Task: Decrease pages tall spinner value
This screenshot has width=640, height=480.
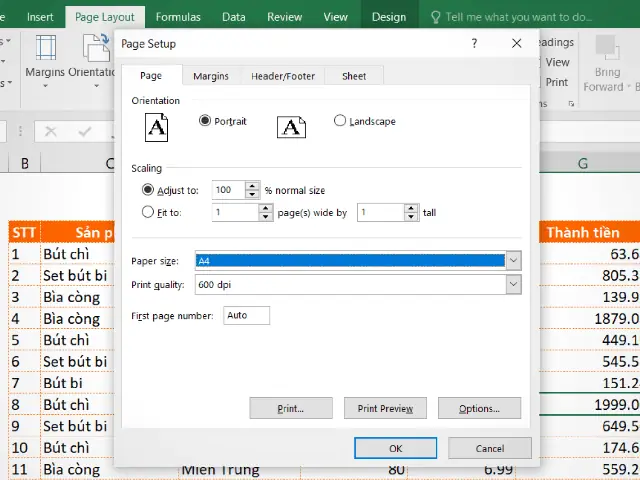Action: pos(411,217)
